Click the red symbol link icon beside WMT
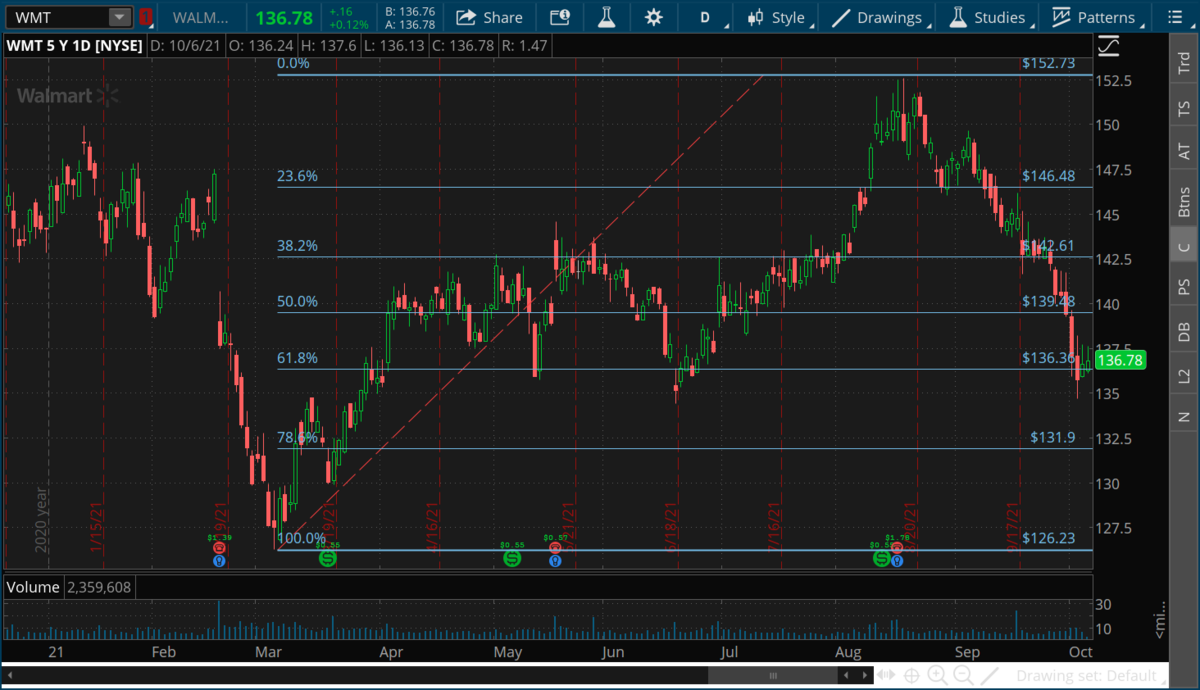The width and height of the screenshot is (1200, 690). (146, 17)
